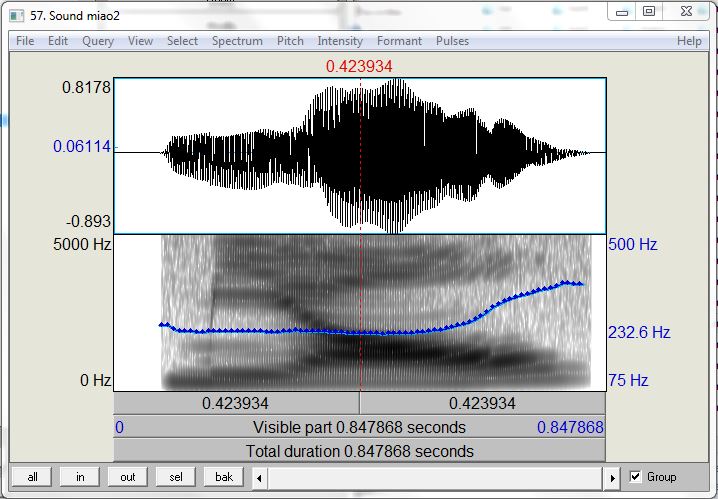Click the scrollbar left arrow
The height and width of the screenshot is (499, 718).
pyautogui.click(x=259, y=478)
